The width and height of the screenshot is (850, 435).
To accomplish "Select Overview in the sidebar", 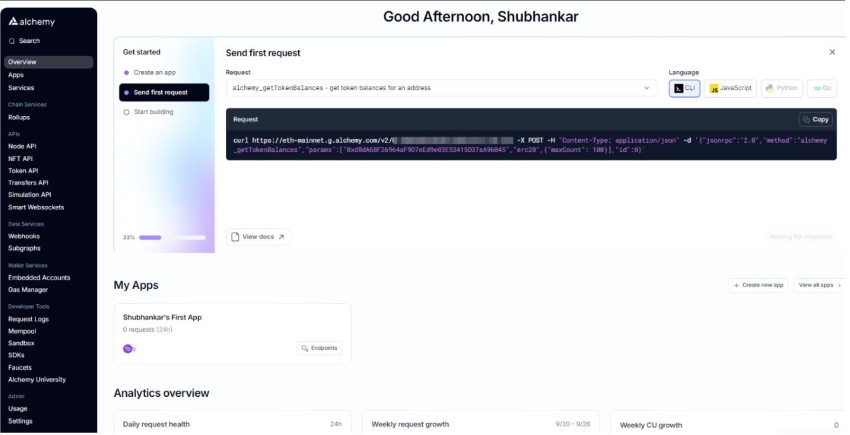I will pyautogui.click(x=48, y=62).
